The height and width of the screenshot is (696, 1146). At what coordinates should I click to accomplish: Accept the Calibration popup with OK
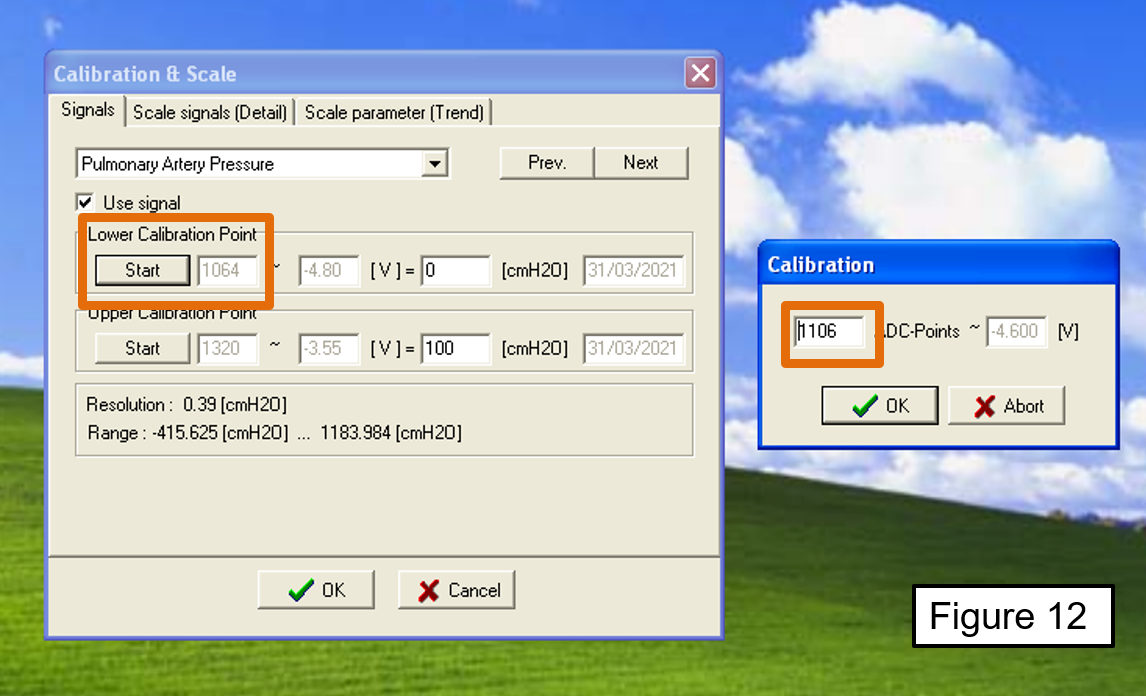point(880,406)
